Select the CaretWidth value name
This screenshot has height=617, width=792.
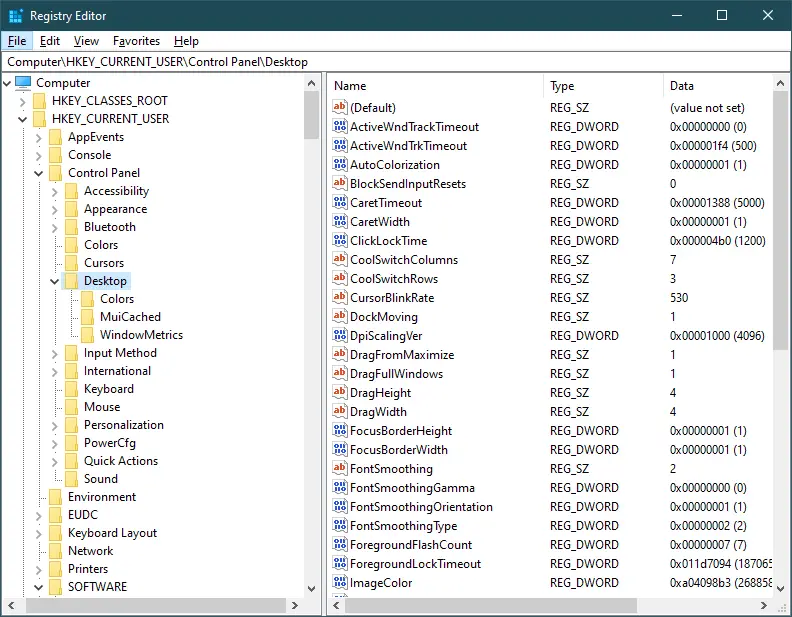(380, 222)
